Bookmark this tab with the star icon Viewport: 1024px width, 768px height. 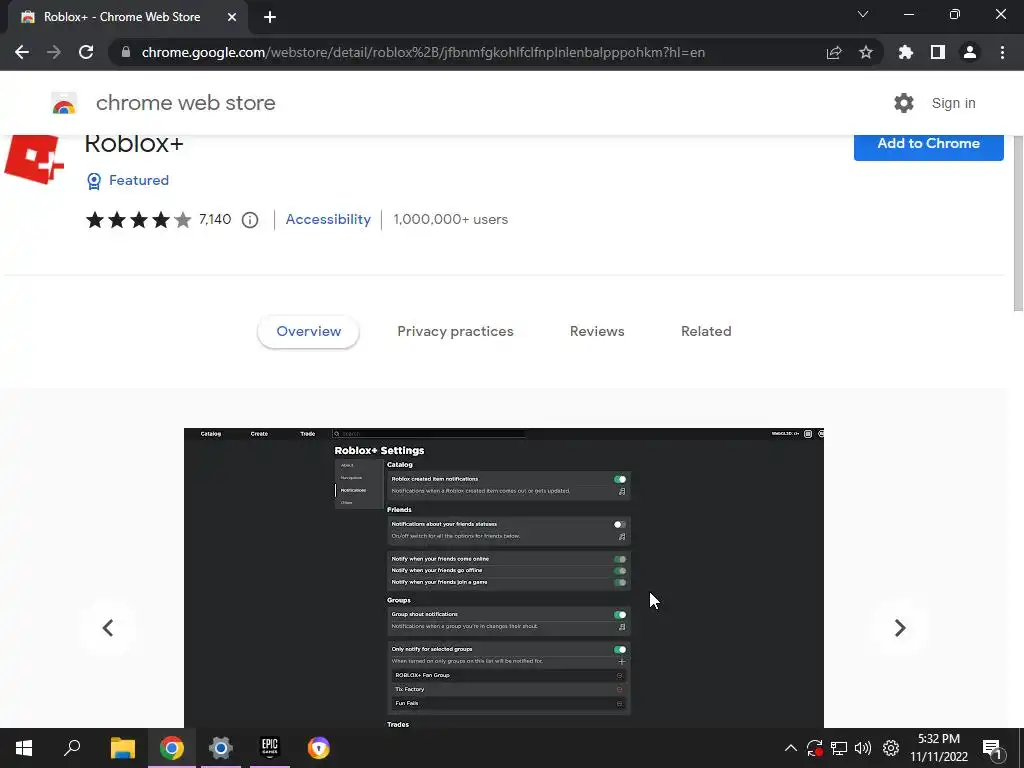(866, 52)
